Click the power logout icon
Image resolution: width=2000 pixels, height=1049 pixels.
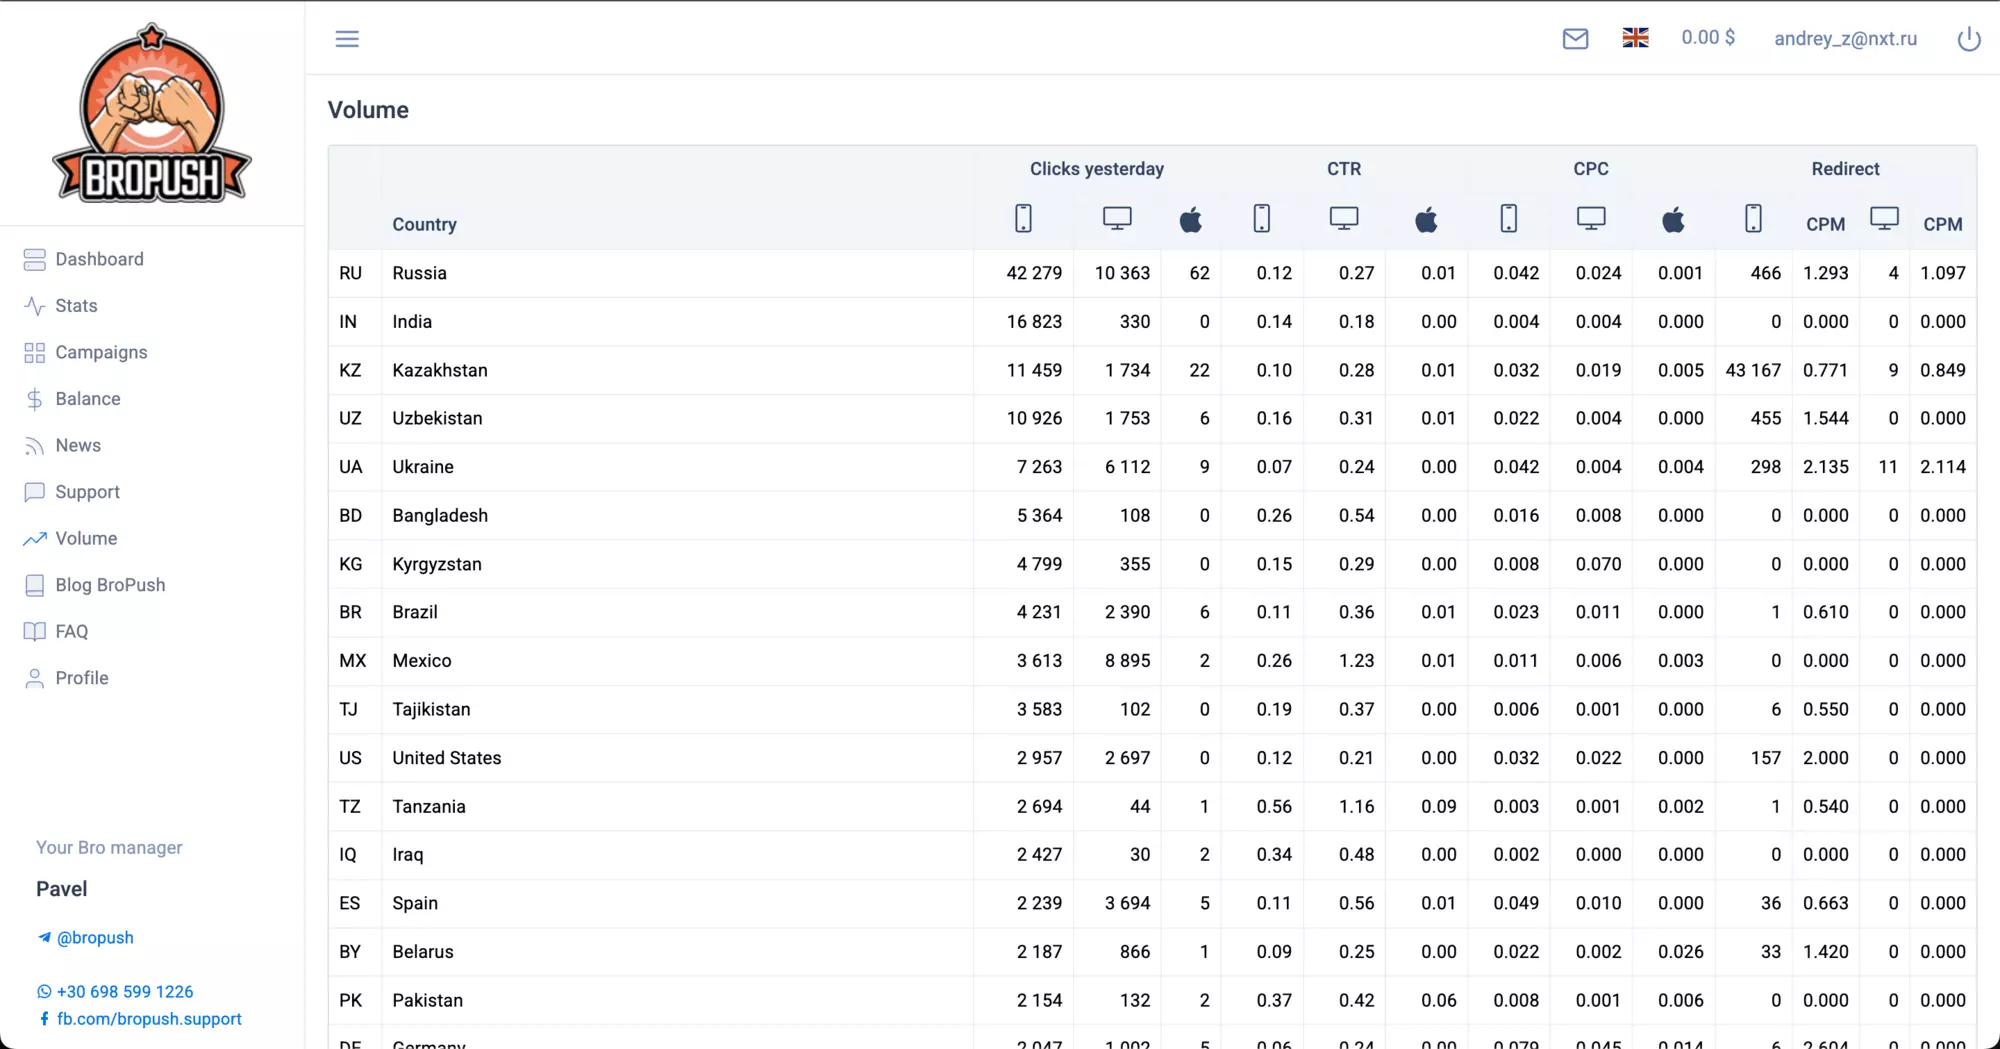point(1968,39)
